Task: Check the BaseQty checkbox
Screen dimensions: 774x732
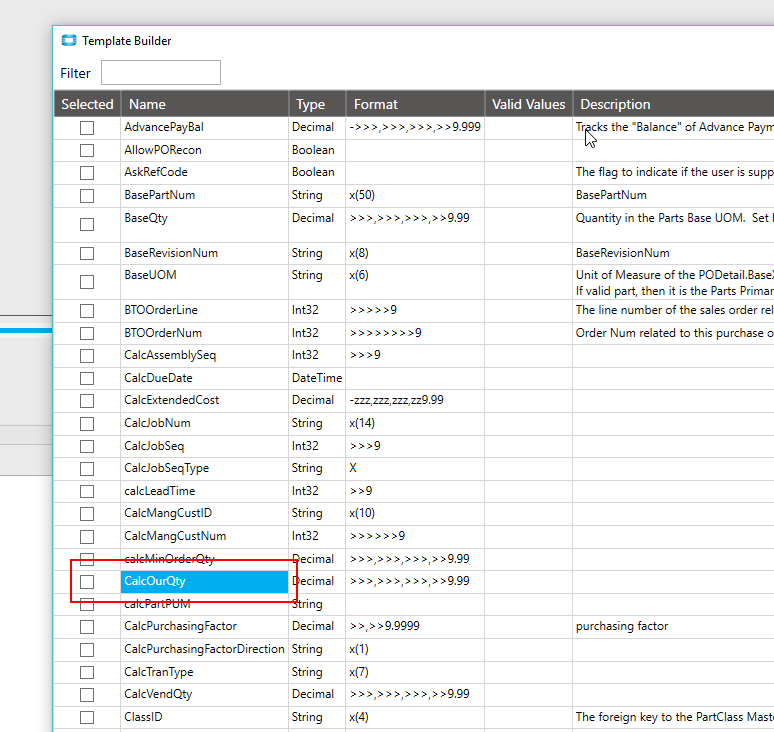Action: click(87, 225)
